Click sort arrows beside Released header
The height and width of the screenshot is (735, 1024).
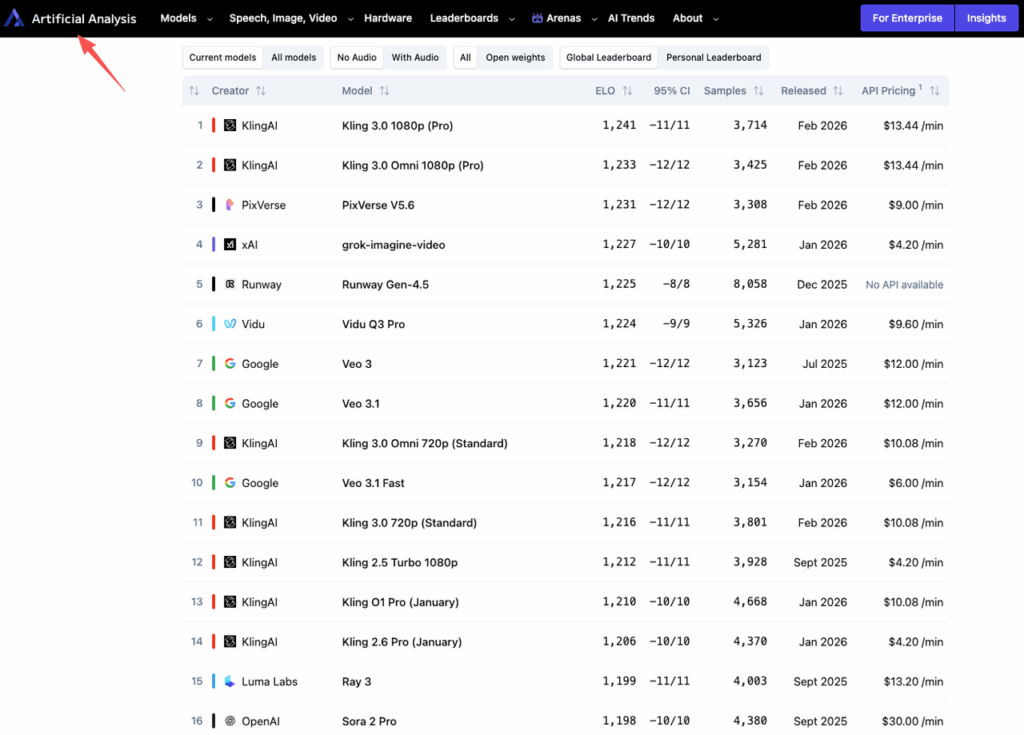pyautogui.click(x=838, y=91)
